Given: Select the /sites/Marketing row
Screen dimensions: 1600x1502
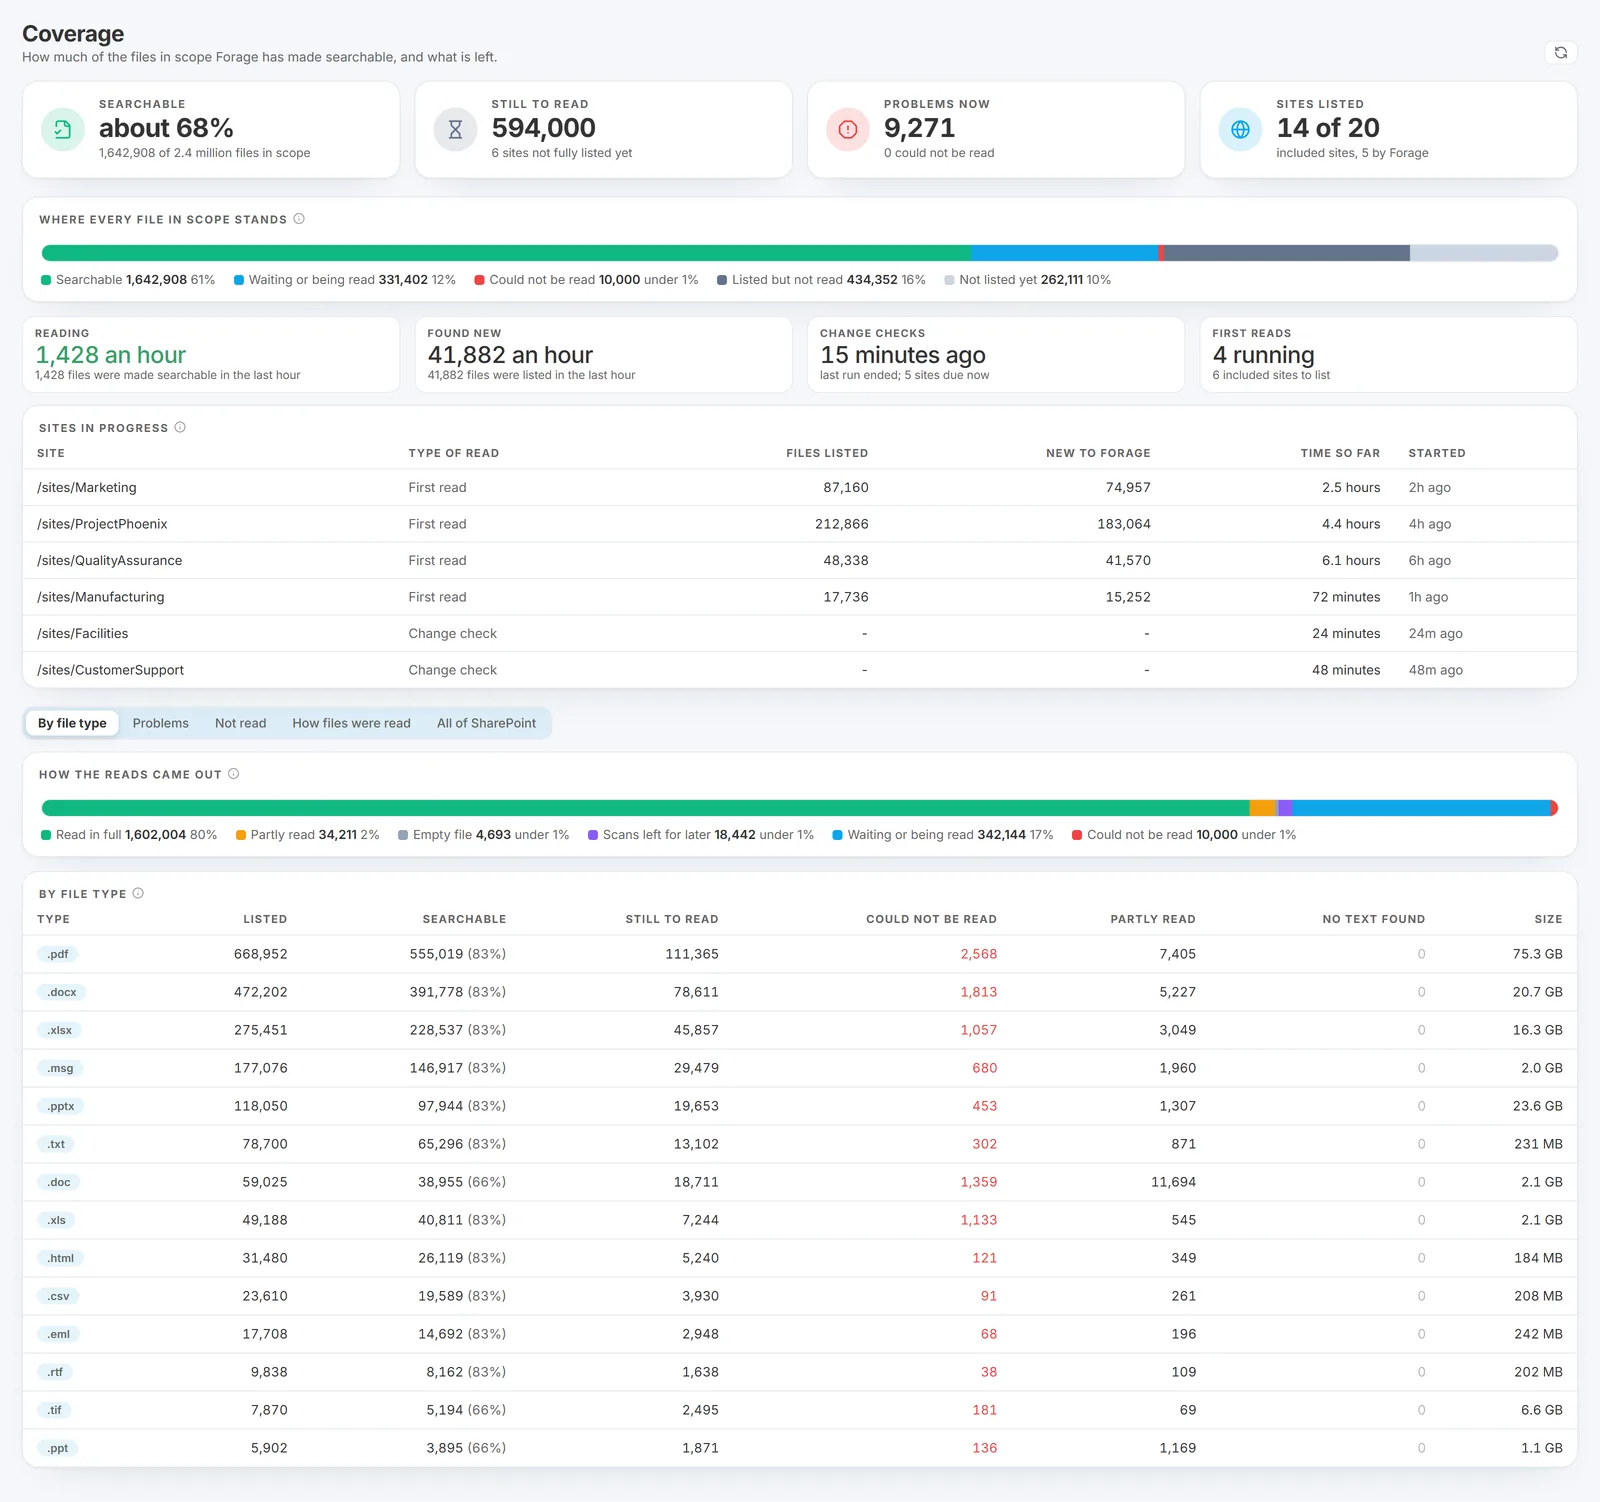Looking at the screenshot, I should [799, 487].
